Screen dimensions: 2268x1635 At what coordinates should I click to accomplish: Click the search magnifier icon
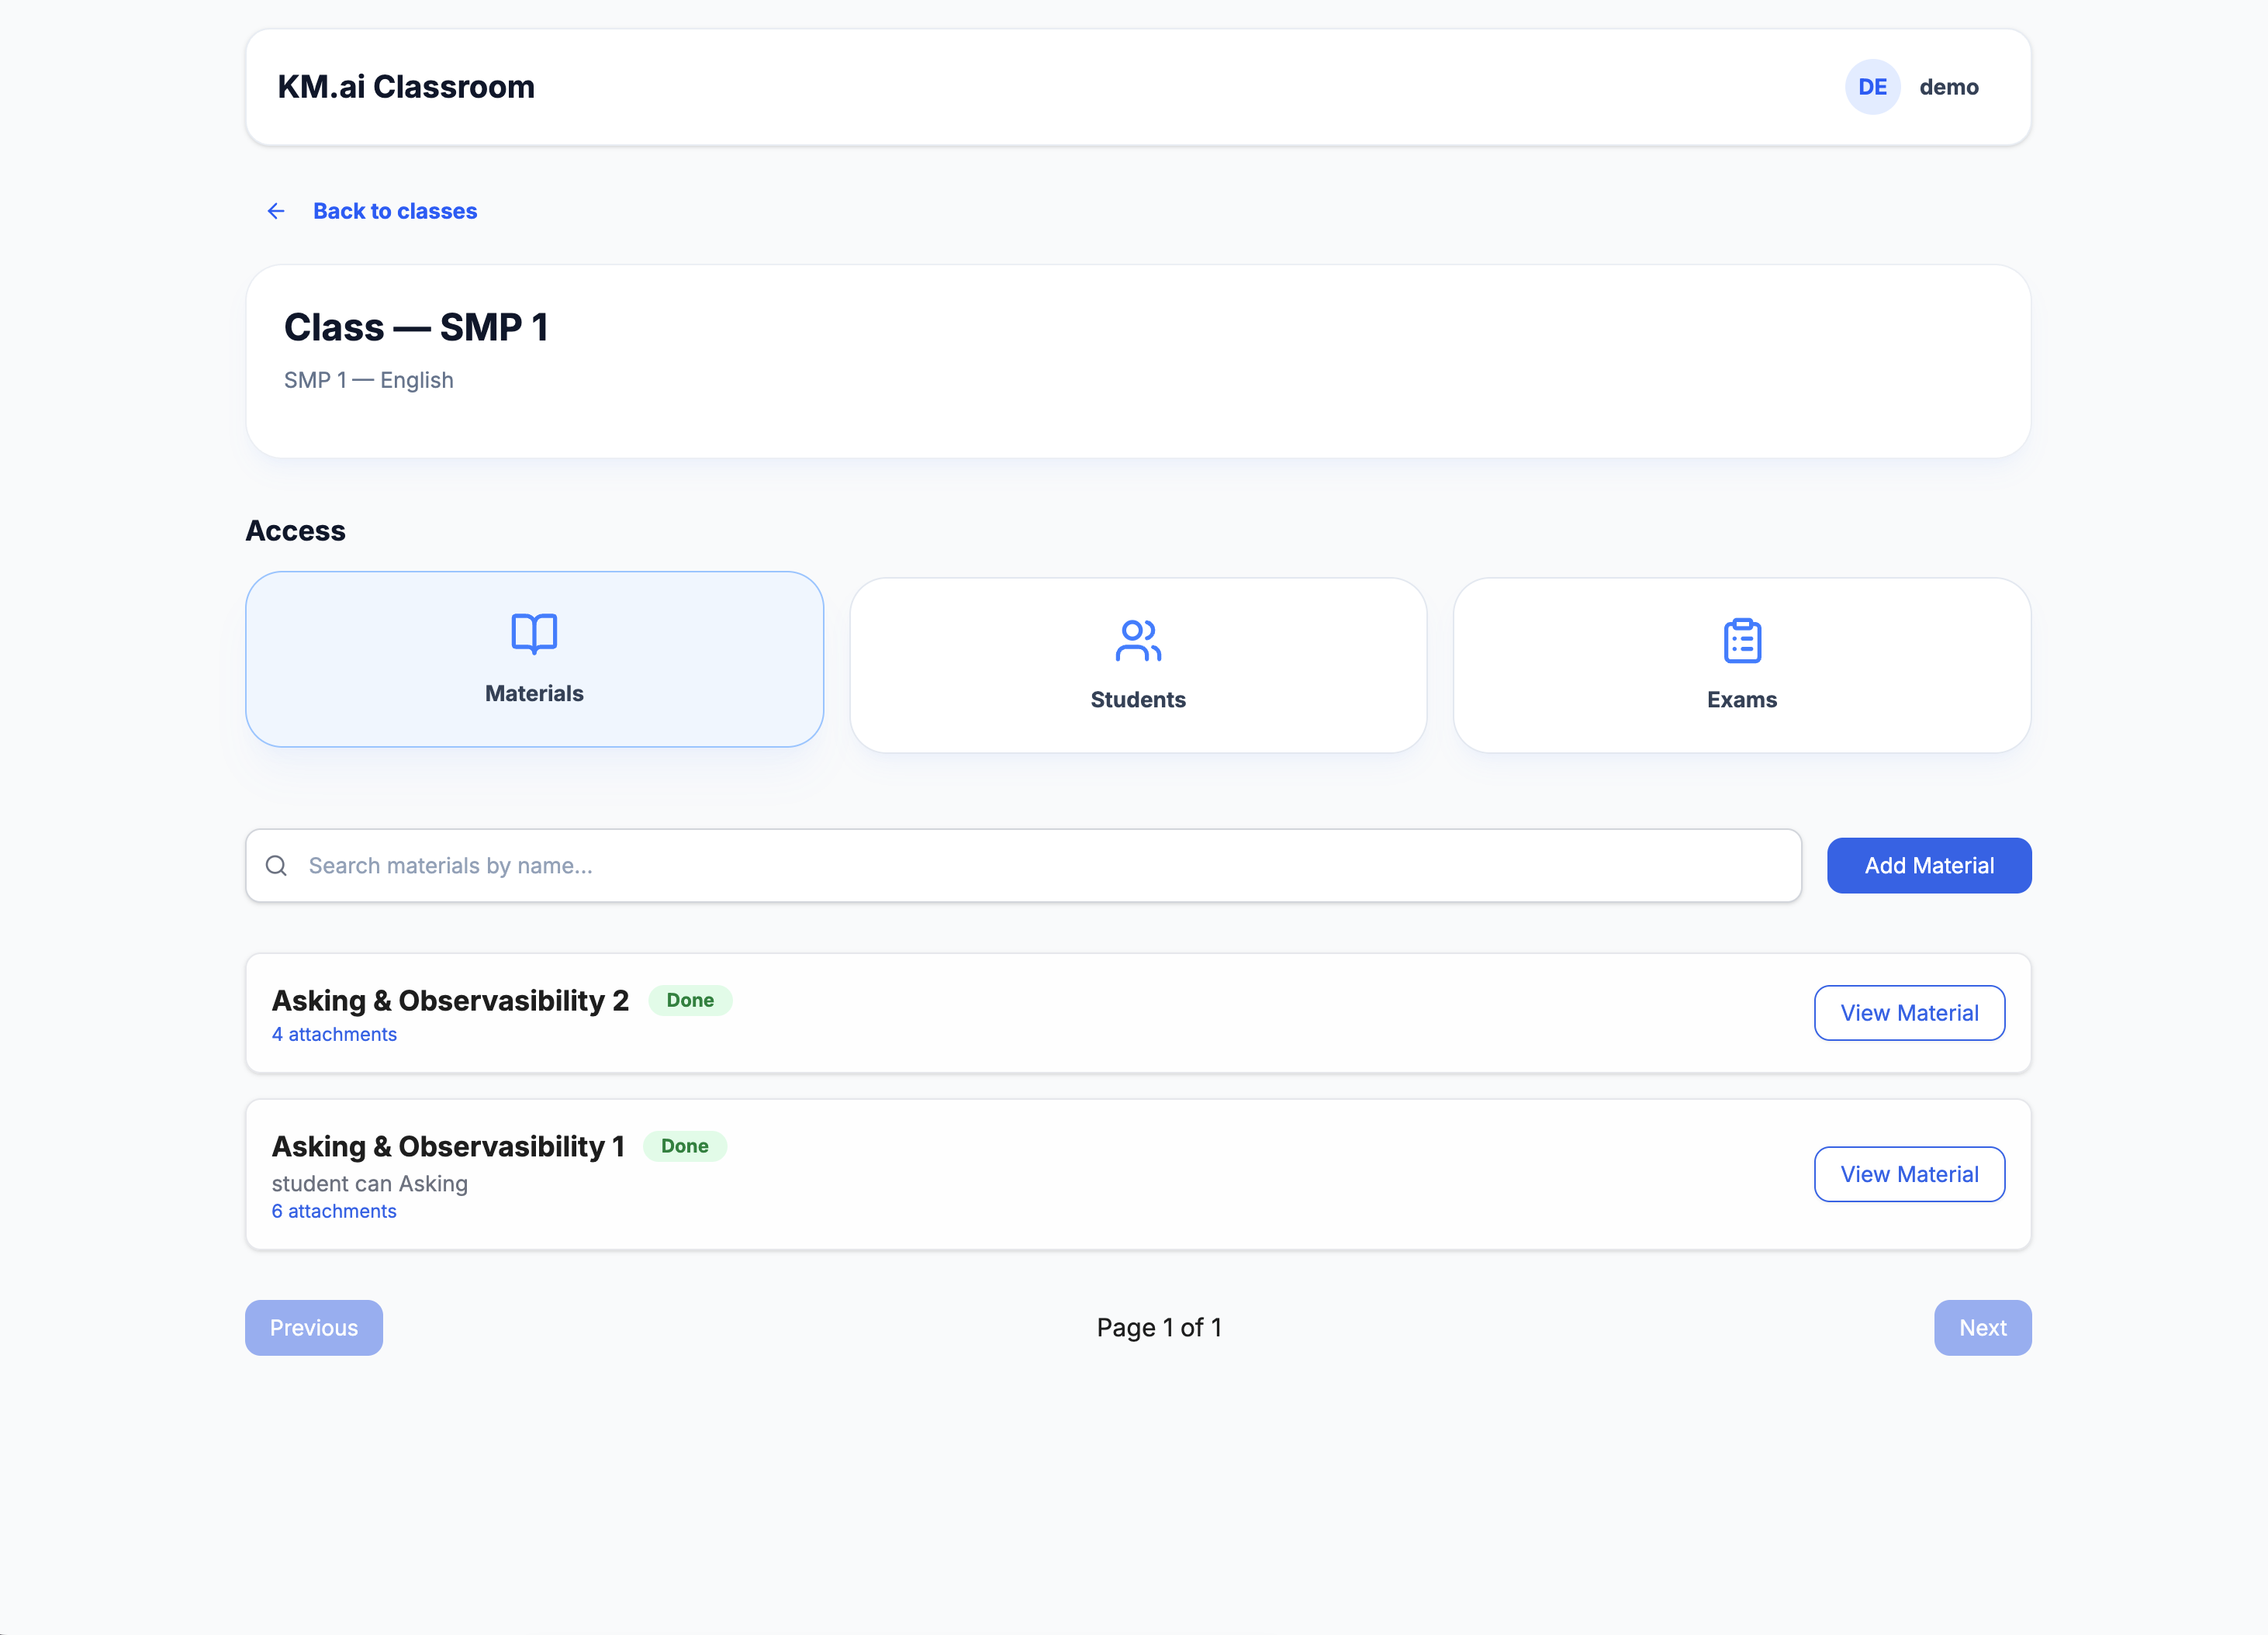tap(277, 865)
